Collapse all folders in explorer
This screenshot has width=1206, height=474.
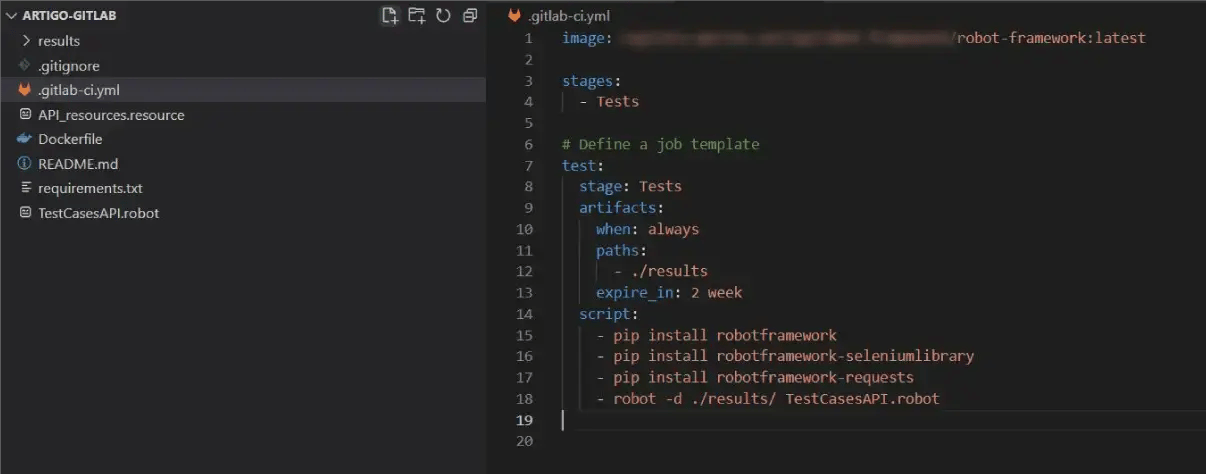469,15
